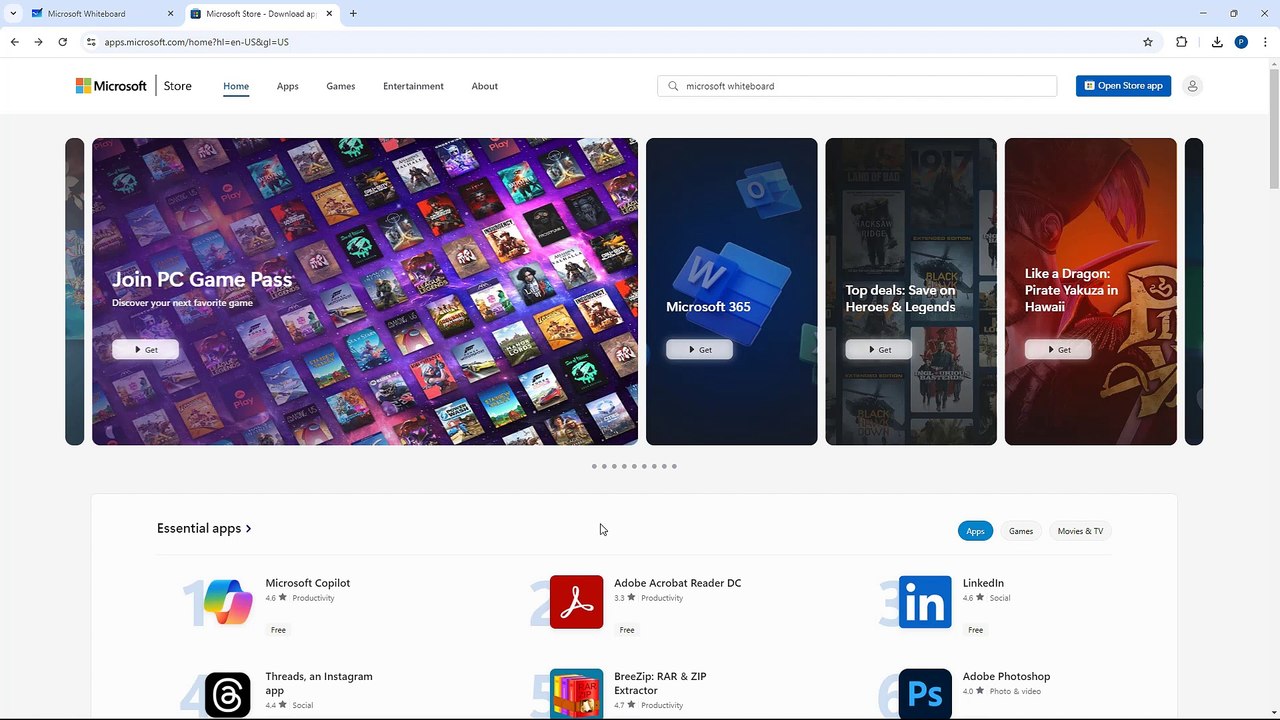1280x720 pixels.
Task: Open the browser Downloads icon
Action: [x=1217, y=42]
